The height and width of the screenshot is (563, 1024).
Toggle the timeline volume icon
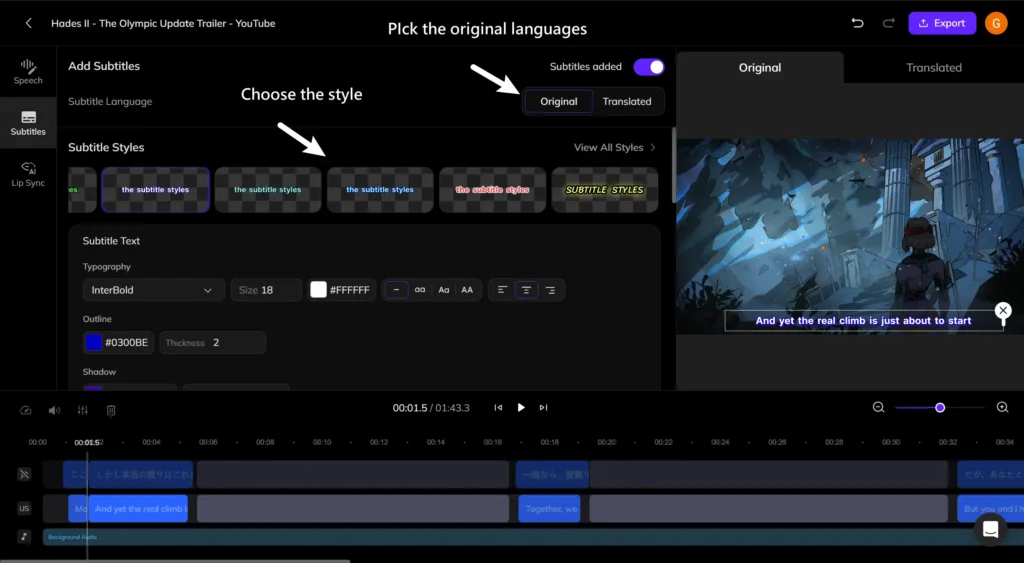pyautogui.click(x=54, y=410)
